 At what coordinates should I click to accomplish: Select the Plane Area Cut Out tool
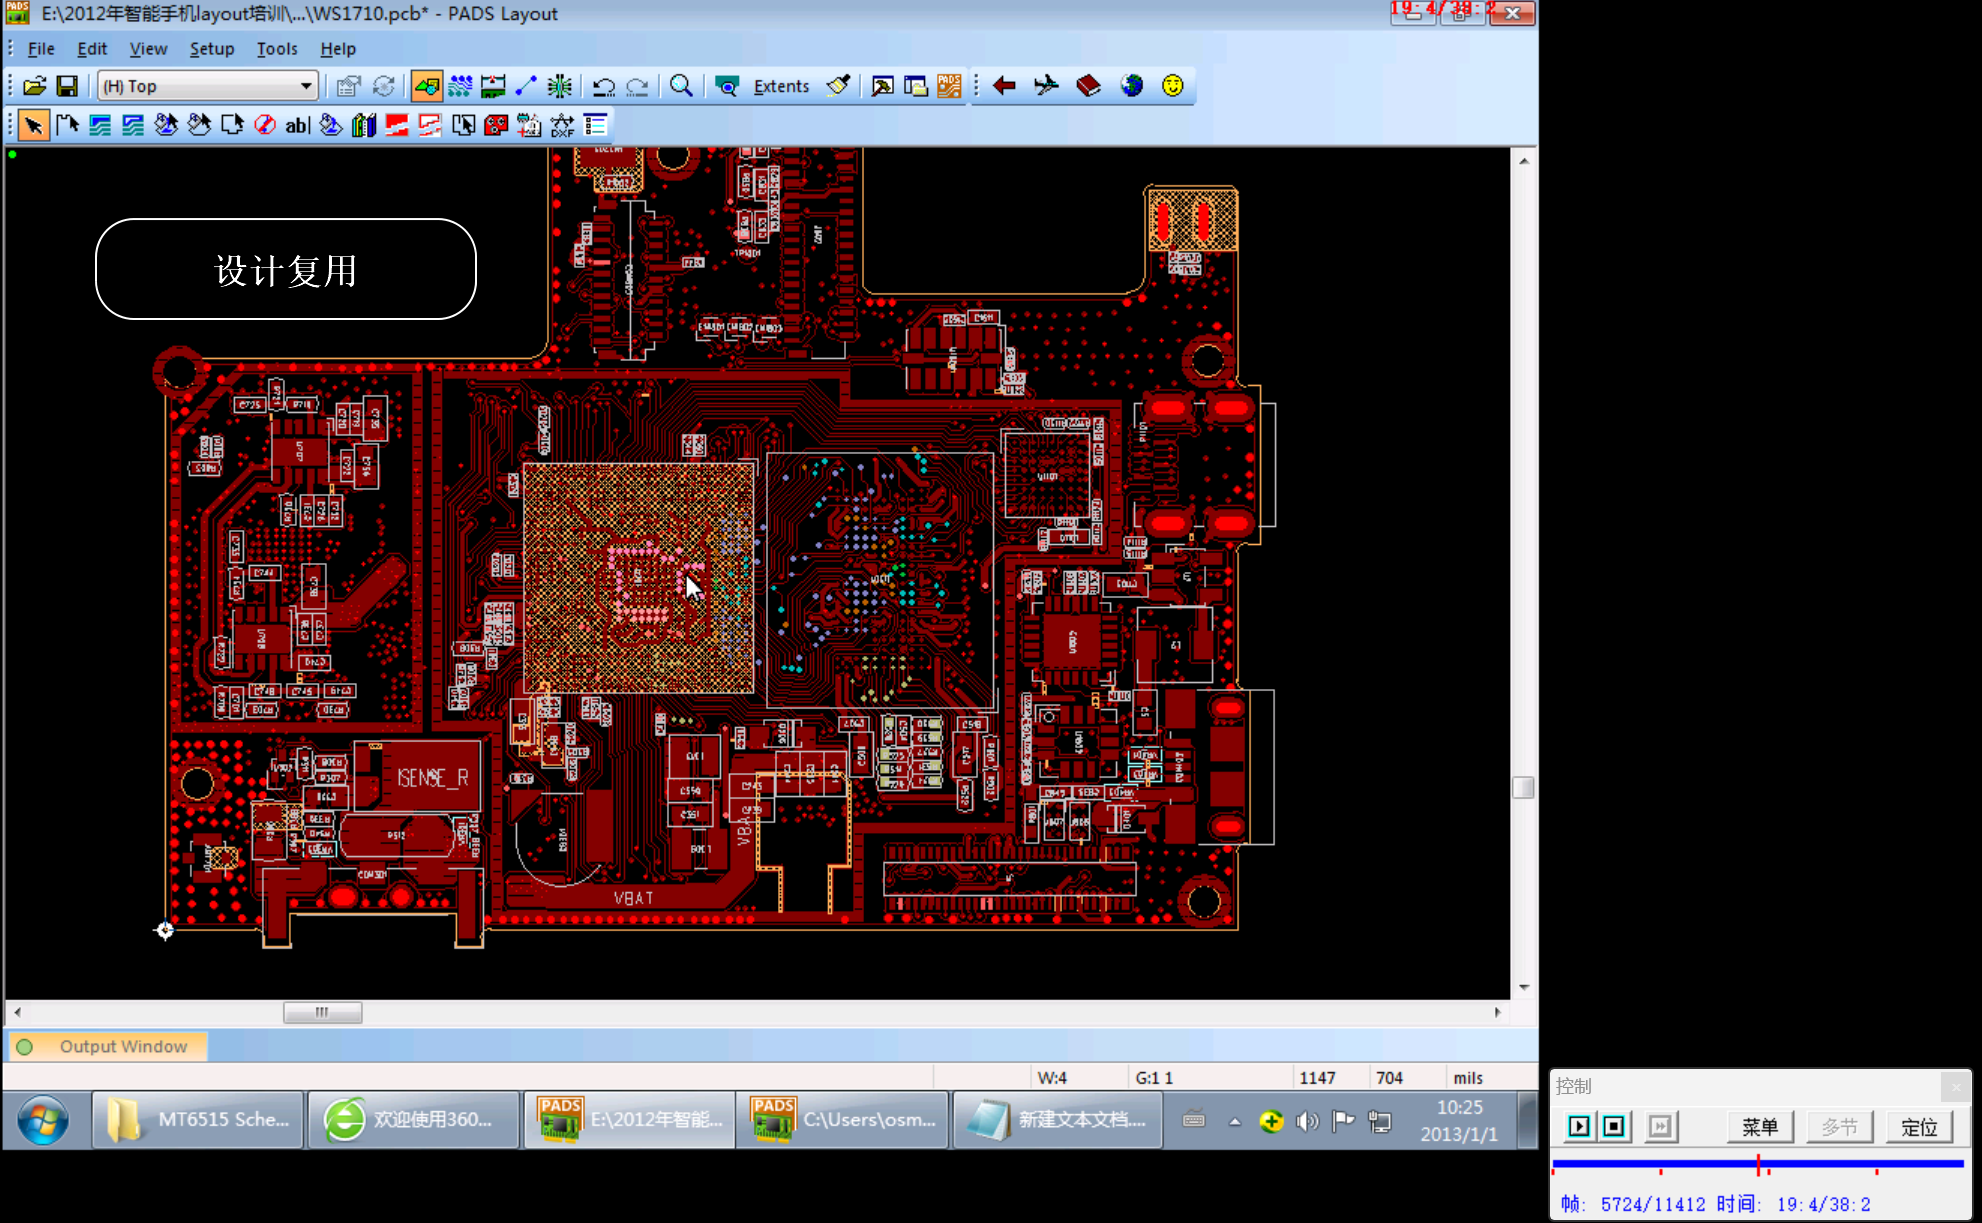click(x=430, y=125)
